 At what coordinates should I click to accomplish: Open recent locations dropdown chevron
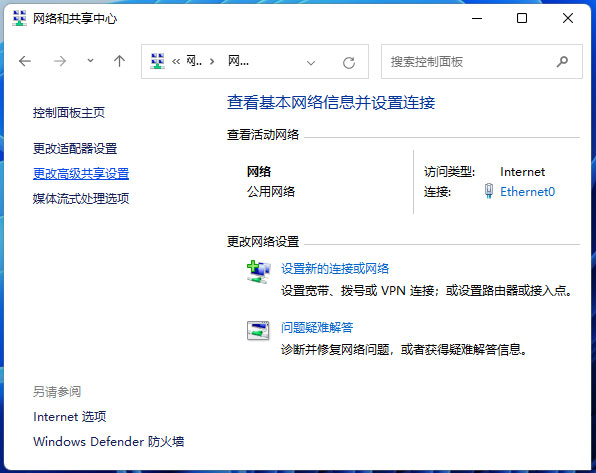[90, 60]
